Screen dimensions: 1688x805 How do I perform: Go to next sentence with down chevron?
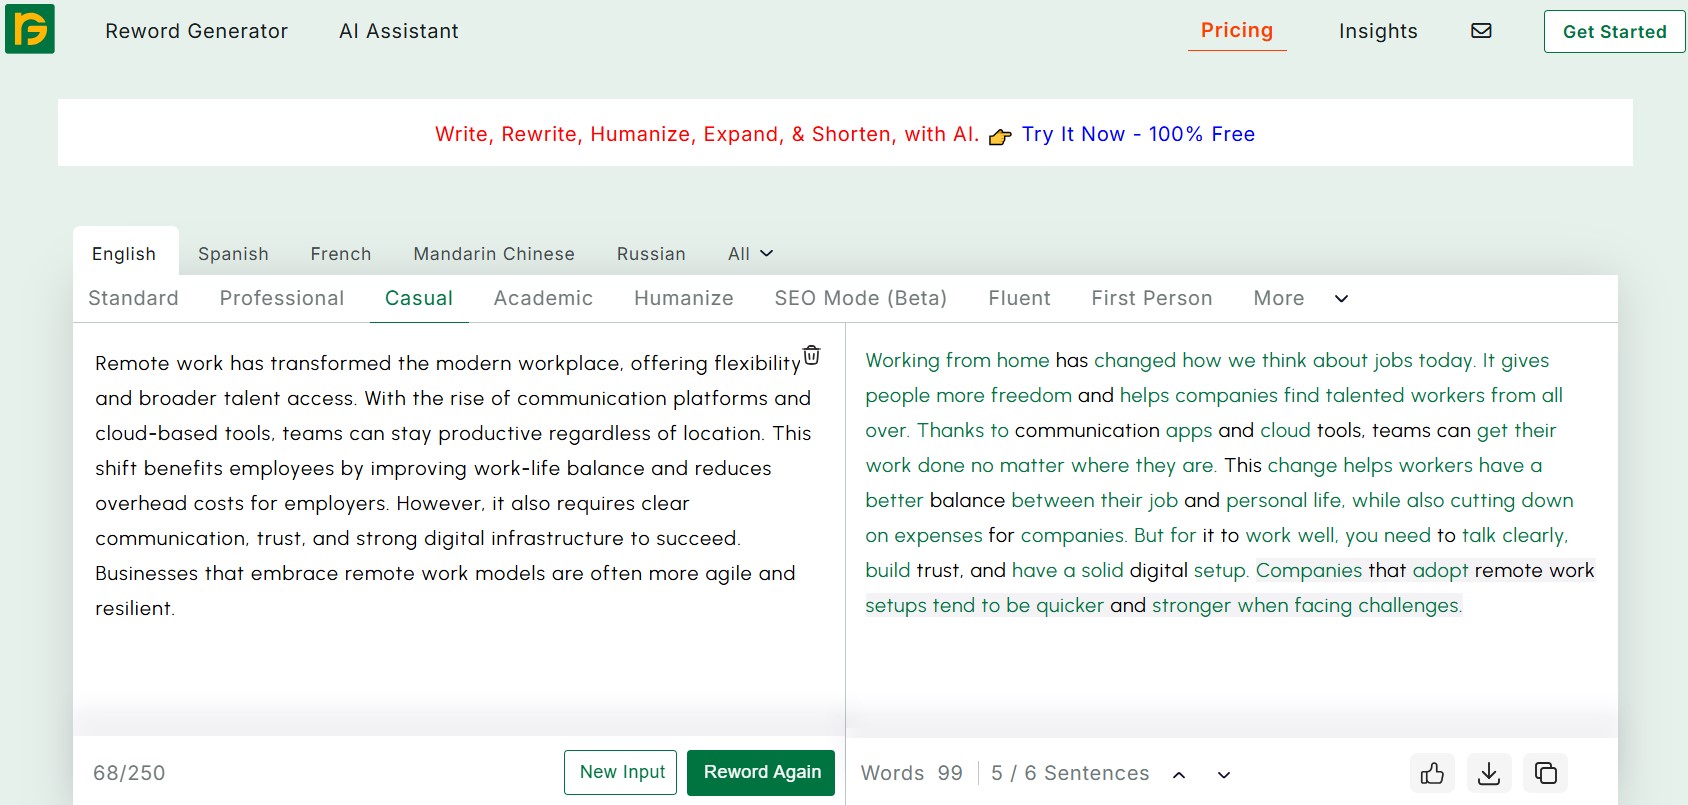[x=1223, y=774]
